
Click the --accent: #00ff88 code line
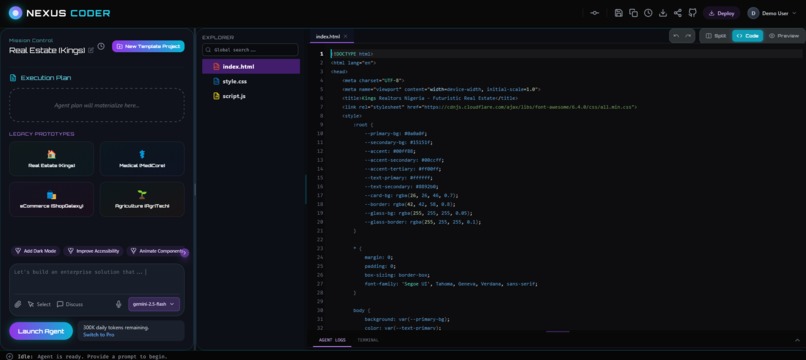390,151
